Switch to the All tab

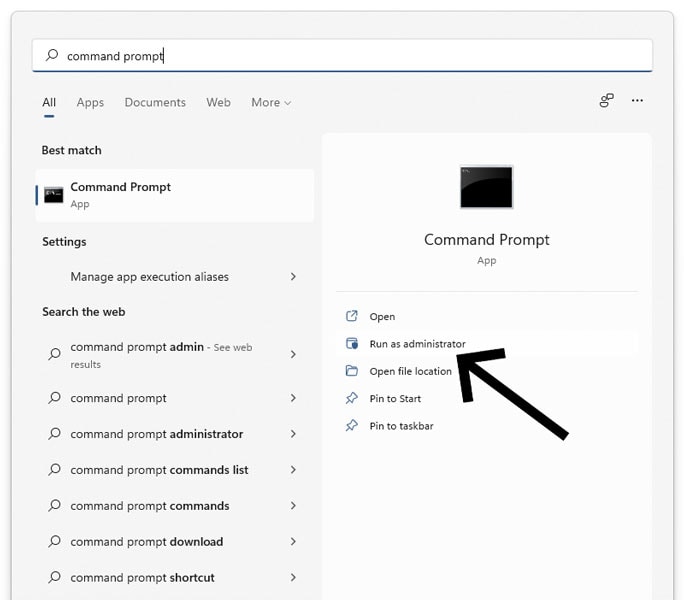tap(49, 103)
